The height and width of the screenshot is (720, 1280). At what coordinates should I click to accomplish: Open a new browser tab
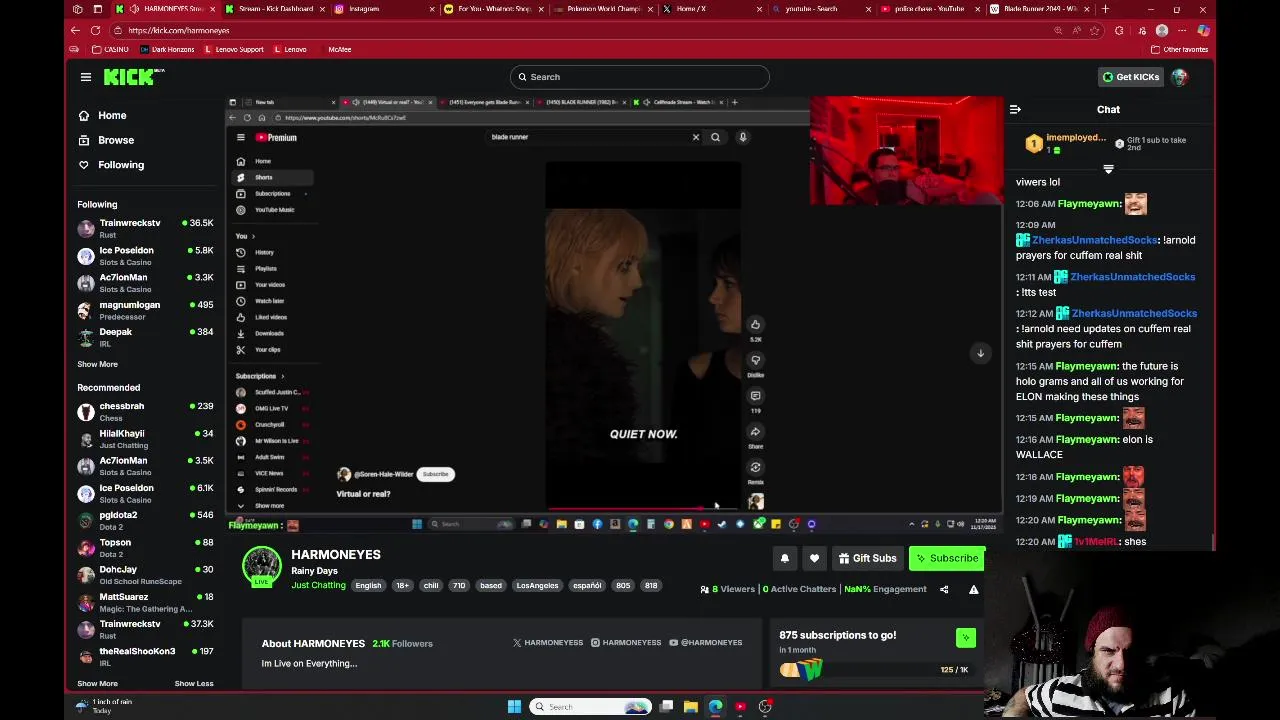1105,9
